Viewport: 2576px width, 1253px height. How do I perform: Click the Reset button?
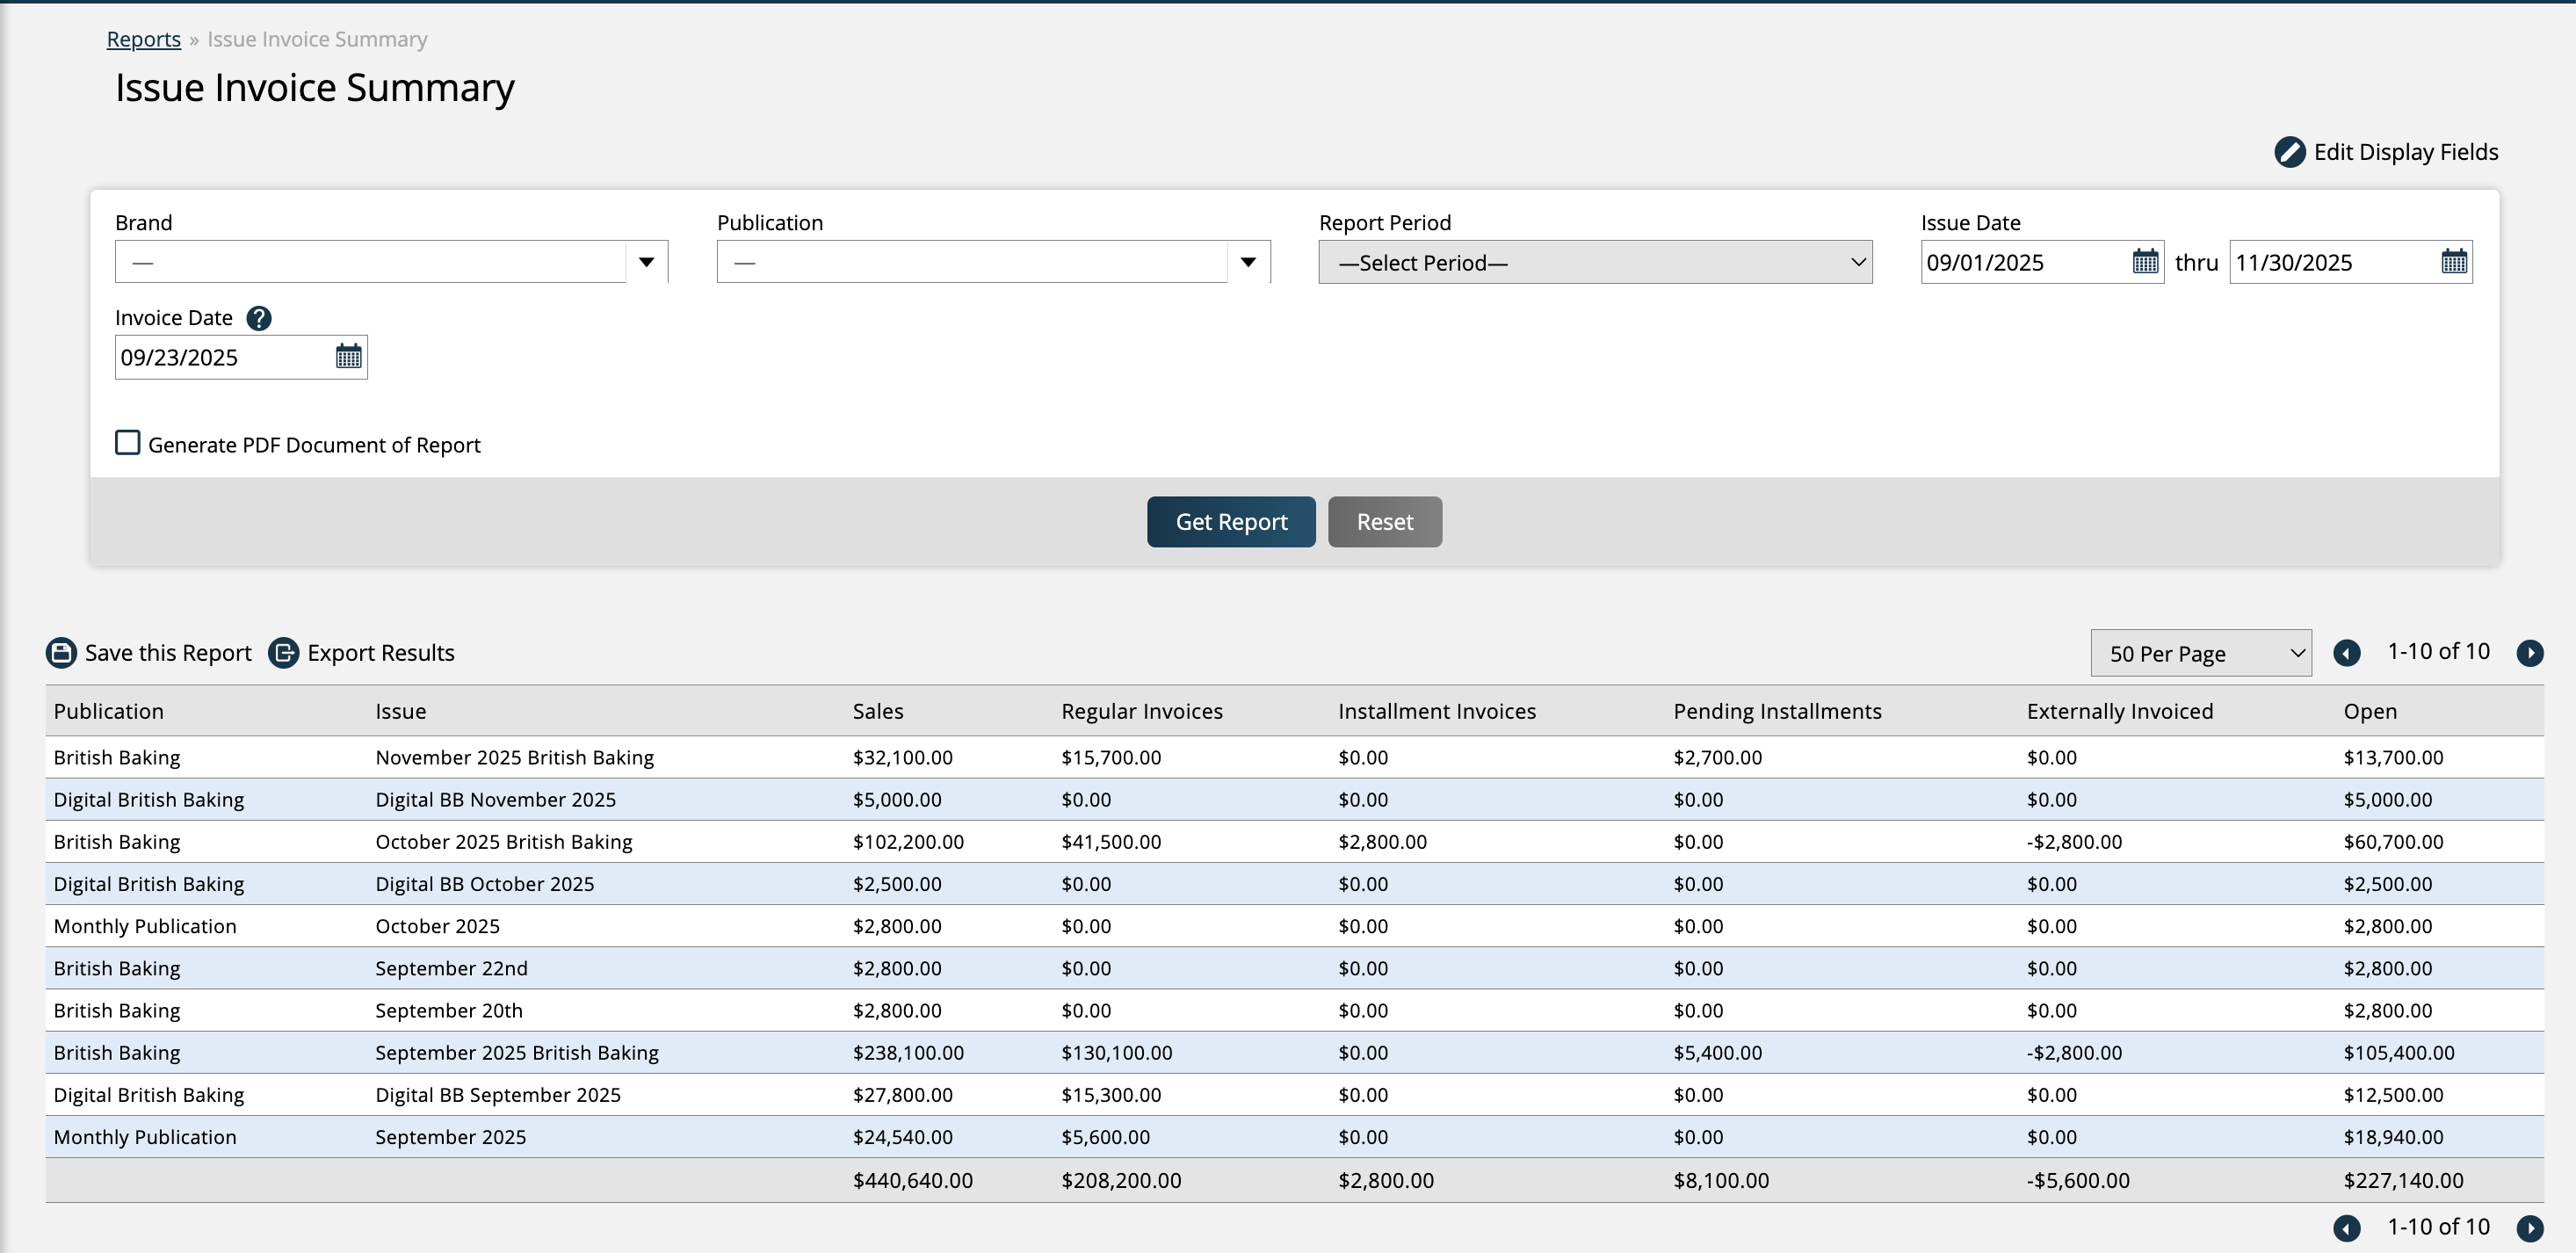(1384, 522)
